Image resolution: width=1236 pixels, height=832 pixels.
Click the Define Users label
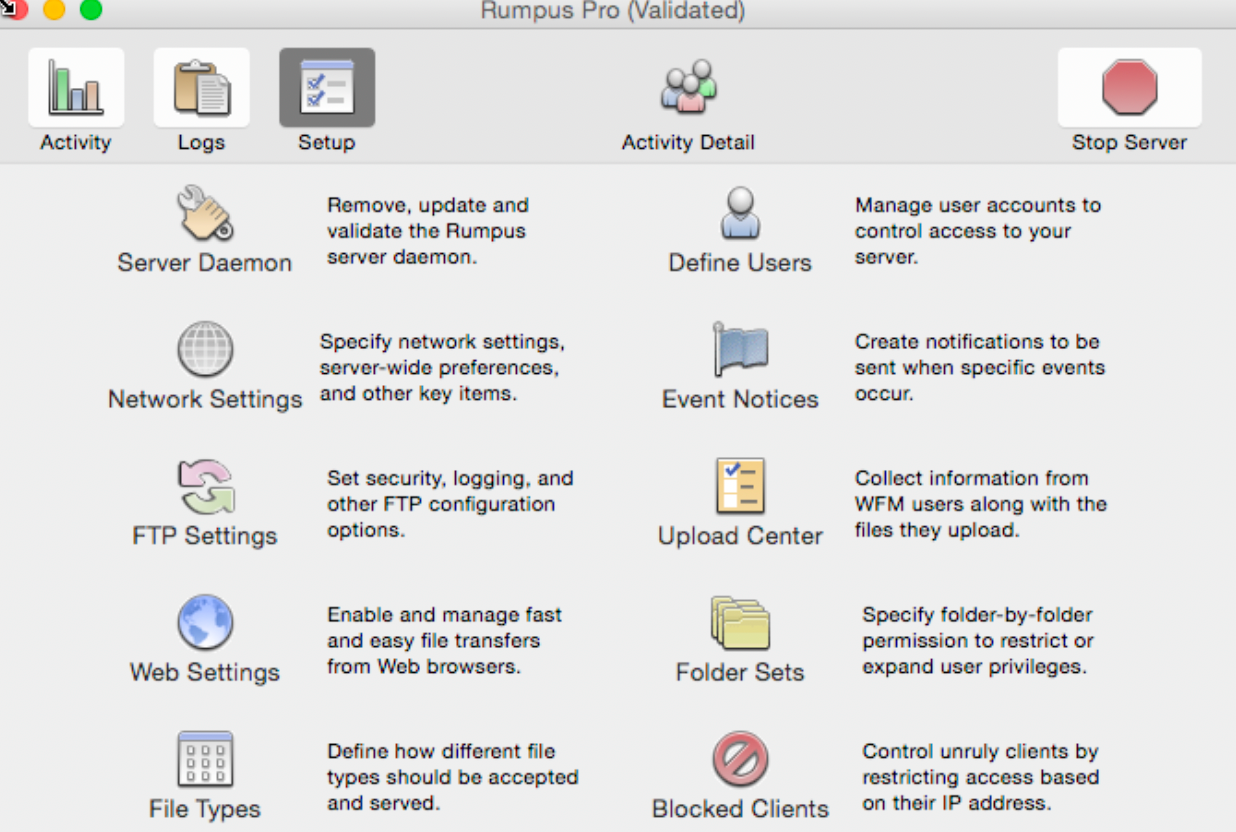(740, 263)
